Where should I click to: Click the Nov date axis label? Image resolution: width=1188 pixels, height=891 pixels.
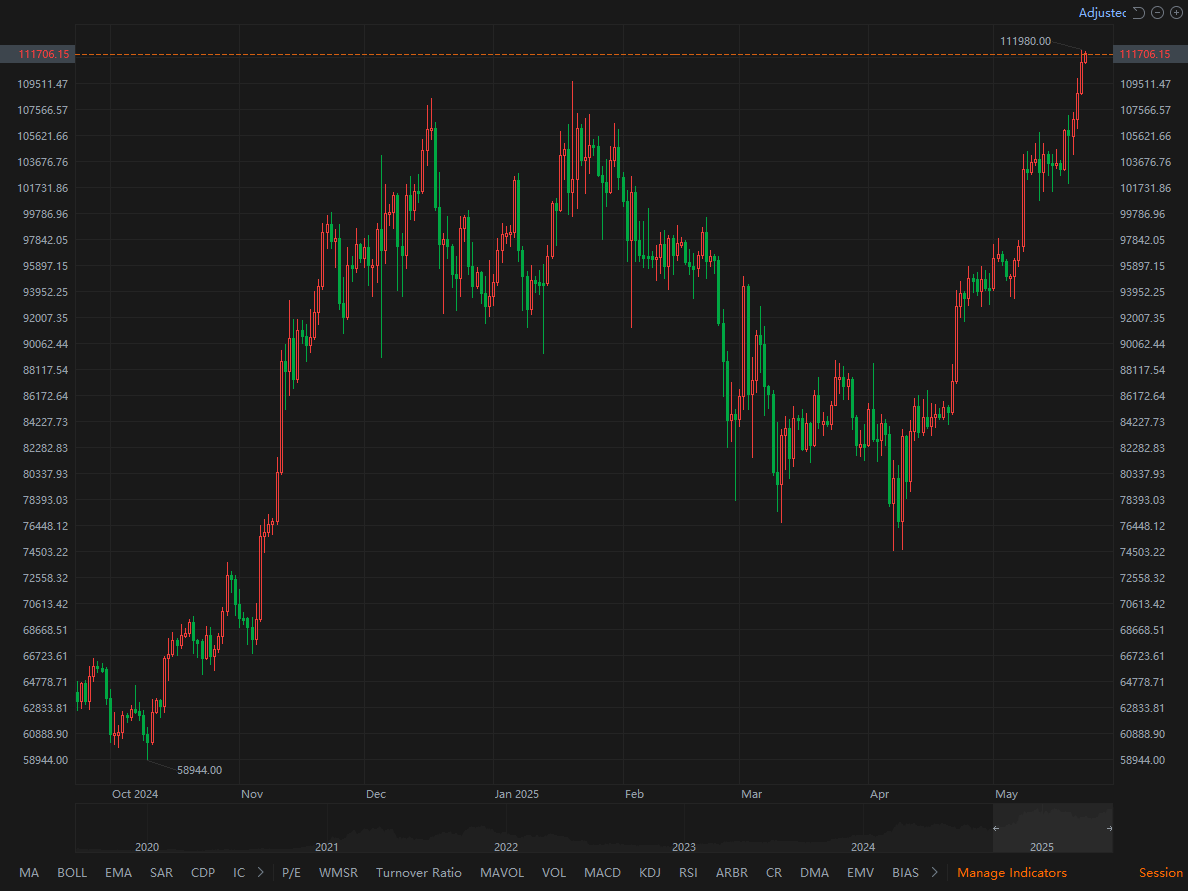252,794
